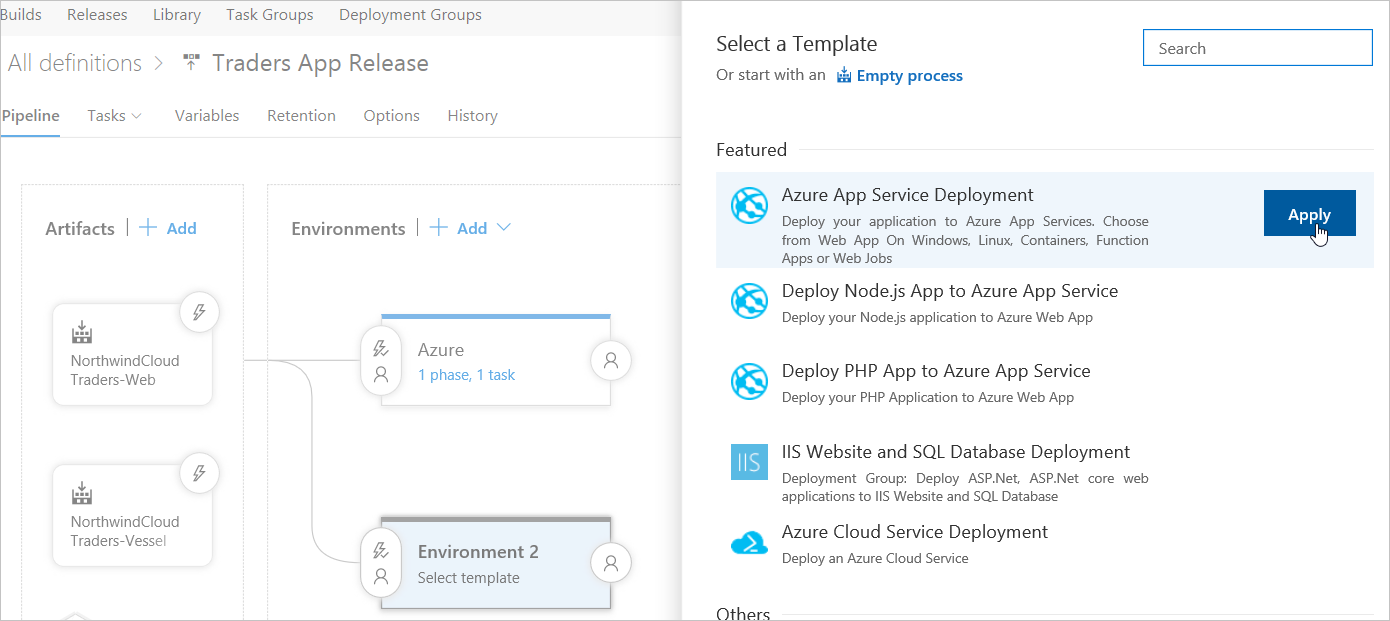Click the Traders-Web artifact trigger lightning icon
The image size is (1390, 621).
(x=199, y=313)
